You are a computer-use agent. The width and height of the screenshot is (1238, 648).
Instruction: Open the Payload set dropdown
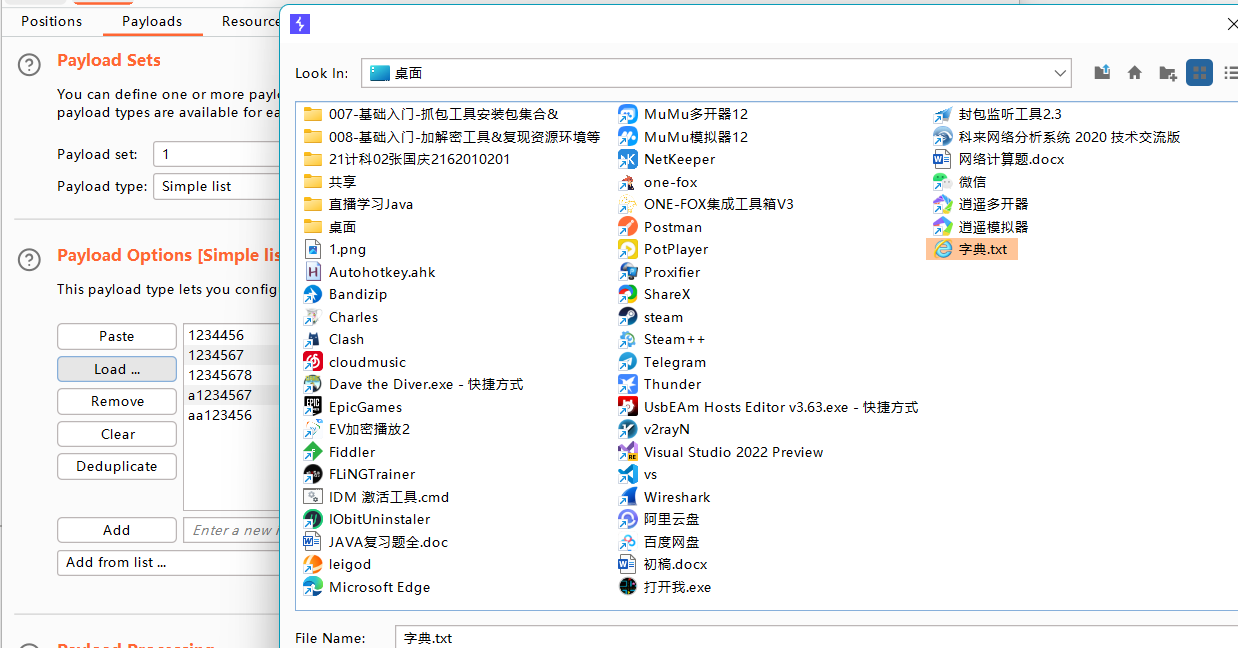[216, 154]
